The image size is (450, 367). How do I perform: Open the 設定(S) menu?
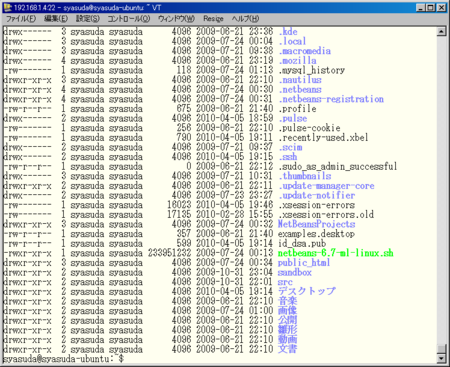pyautogui.click(x=88, y=18)
